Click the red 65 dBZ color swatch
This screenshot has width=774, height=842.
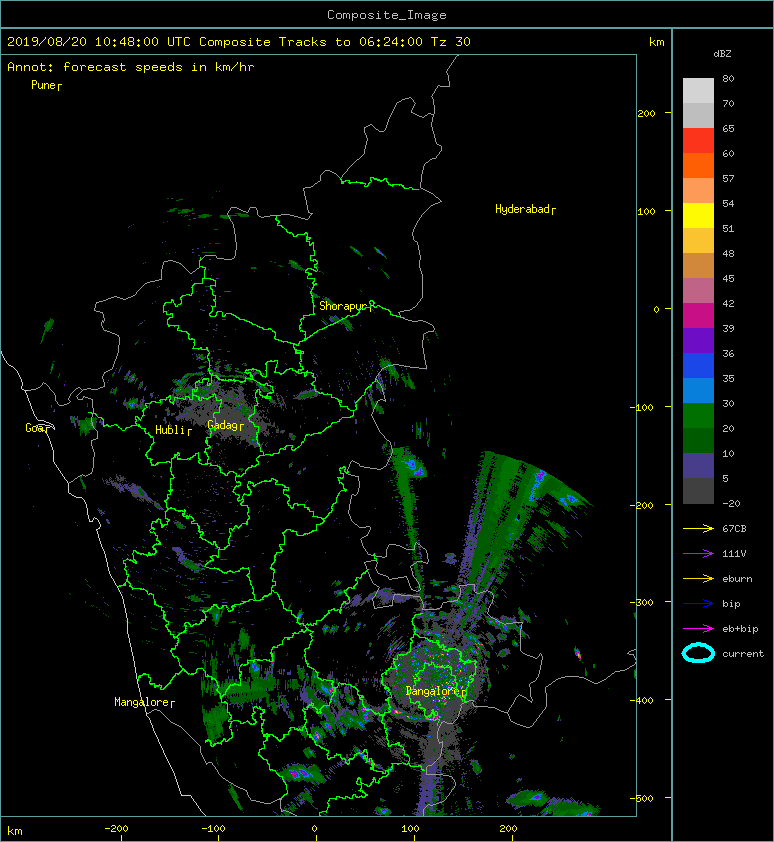click(698, 141)
